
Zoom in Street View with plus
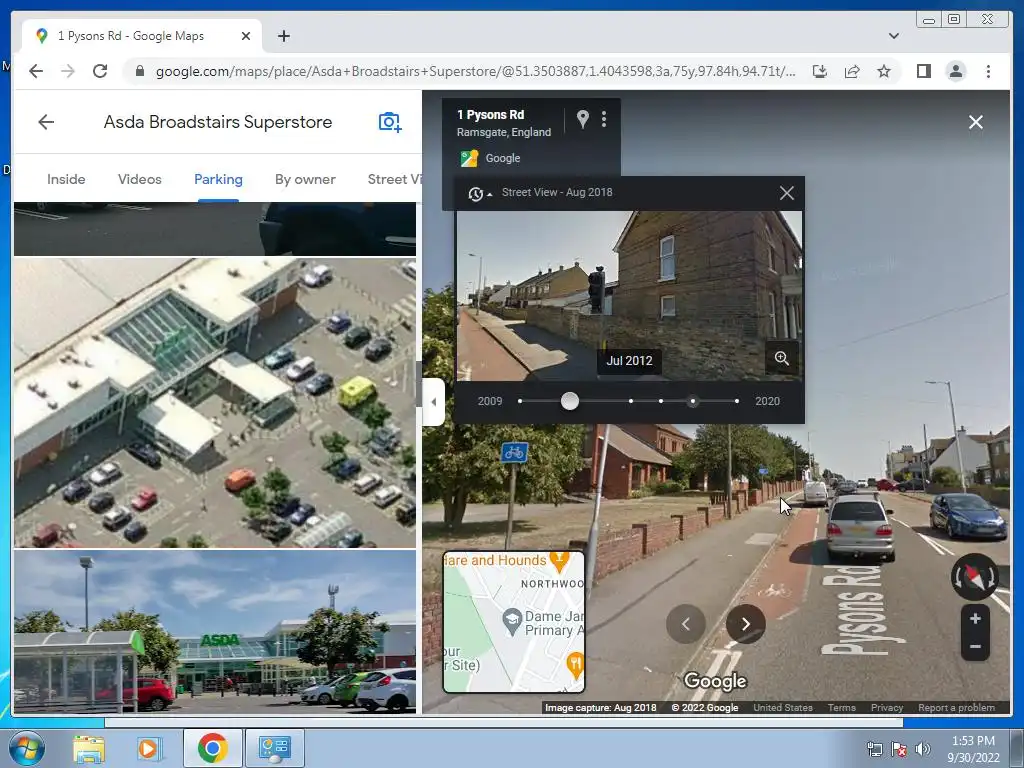click(x=975, y=618)
